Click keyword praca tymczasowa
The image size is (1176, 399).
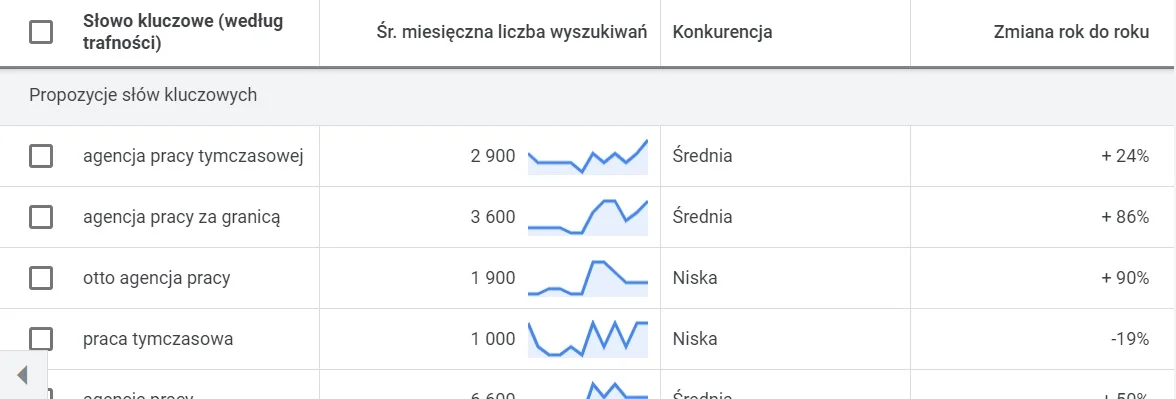click(158, 339)
